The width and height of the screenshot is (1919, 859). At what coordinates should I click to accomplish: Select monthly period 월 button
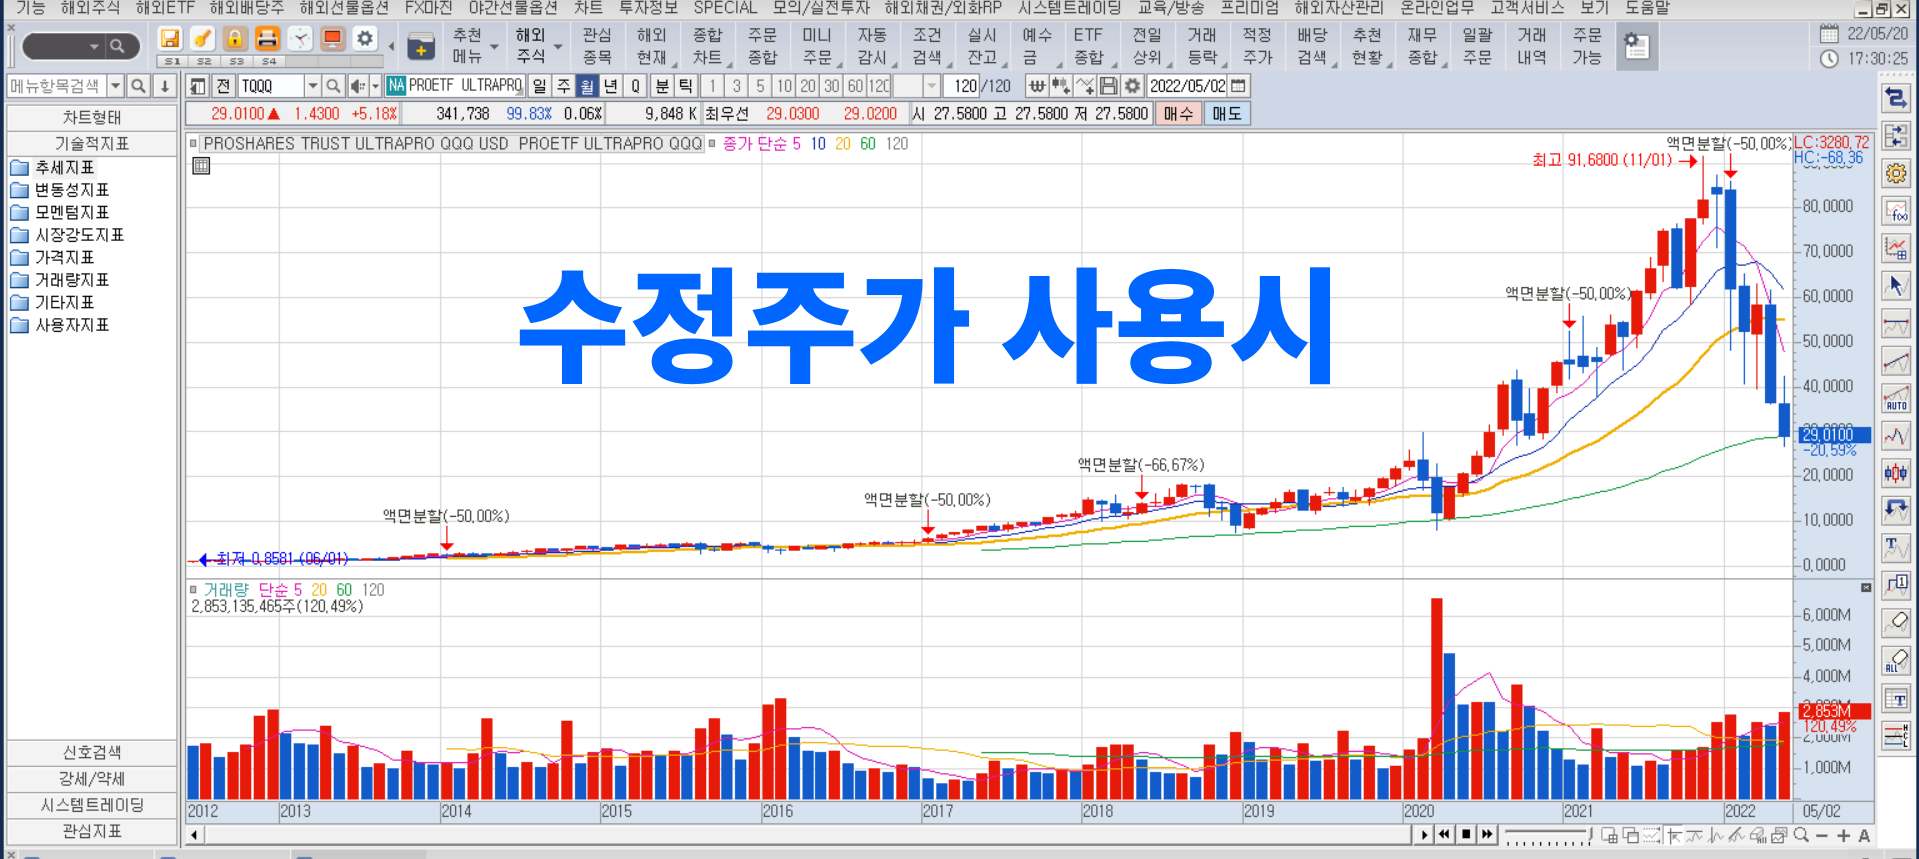[x=587, y=86]
